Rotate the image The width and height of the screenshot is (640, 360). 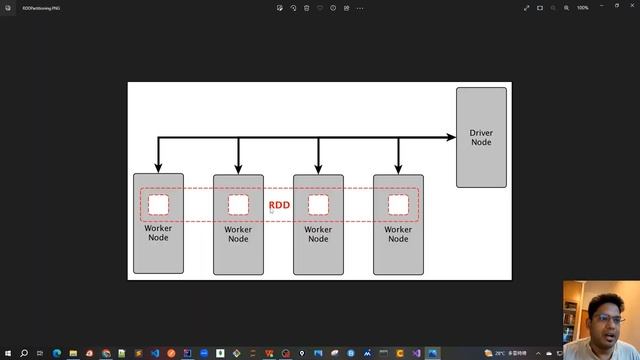tap(293, 8)
